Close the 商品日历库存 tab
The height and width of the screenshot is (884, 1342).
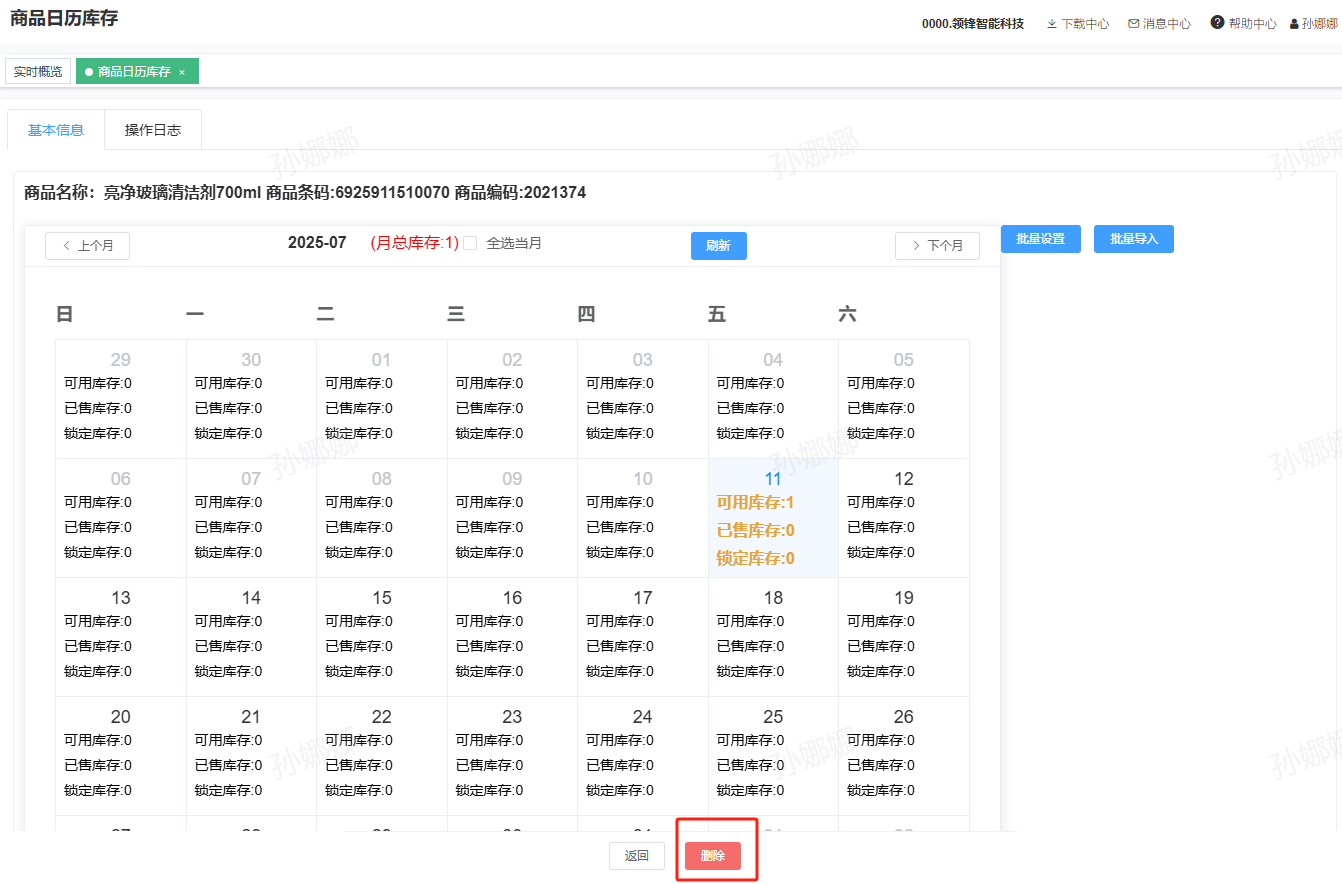(x=182, y=72)
